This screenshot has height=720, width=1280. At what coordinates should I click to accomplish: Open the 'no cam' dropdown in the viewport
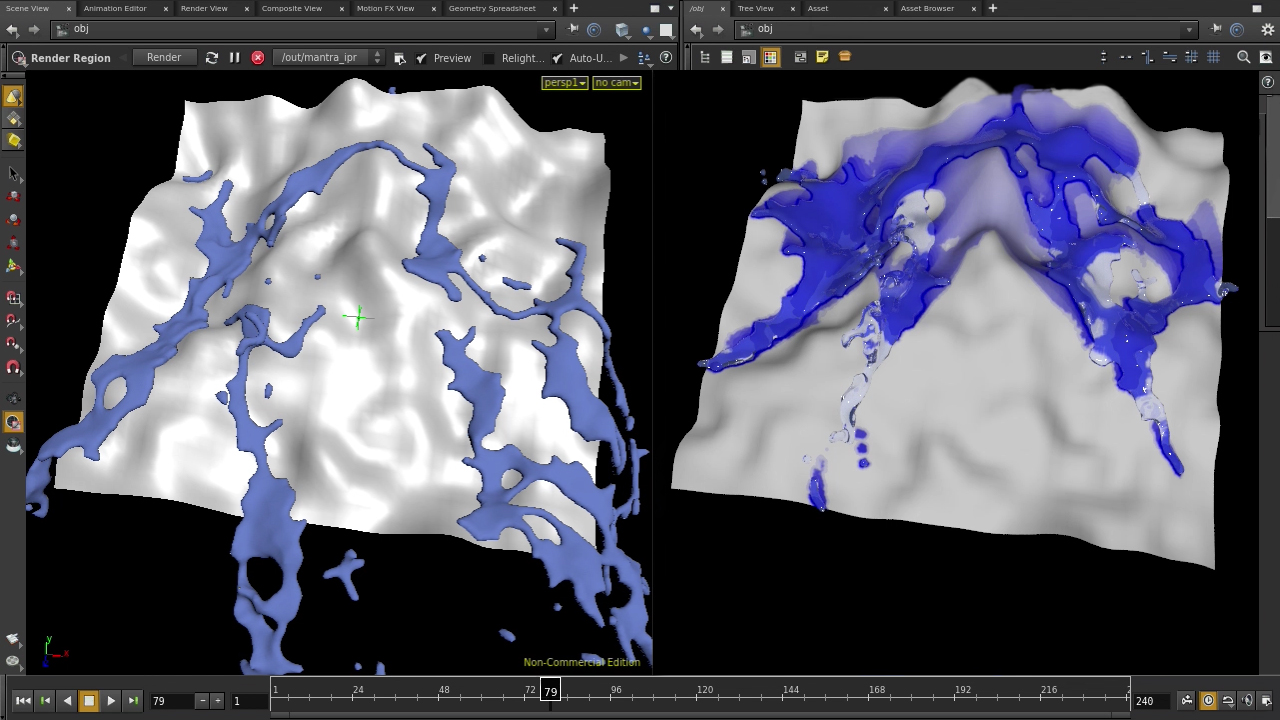[x=616, y=82]
